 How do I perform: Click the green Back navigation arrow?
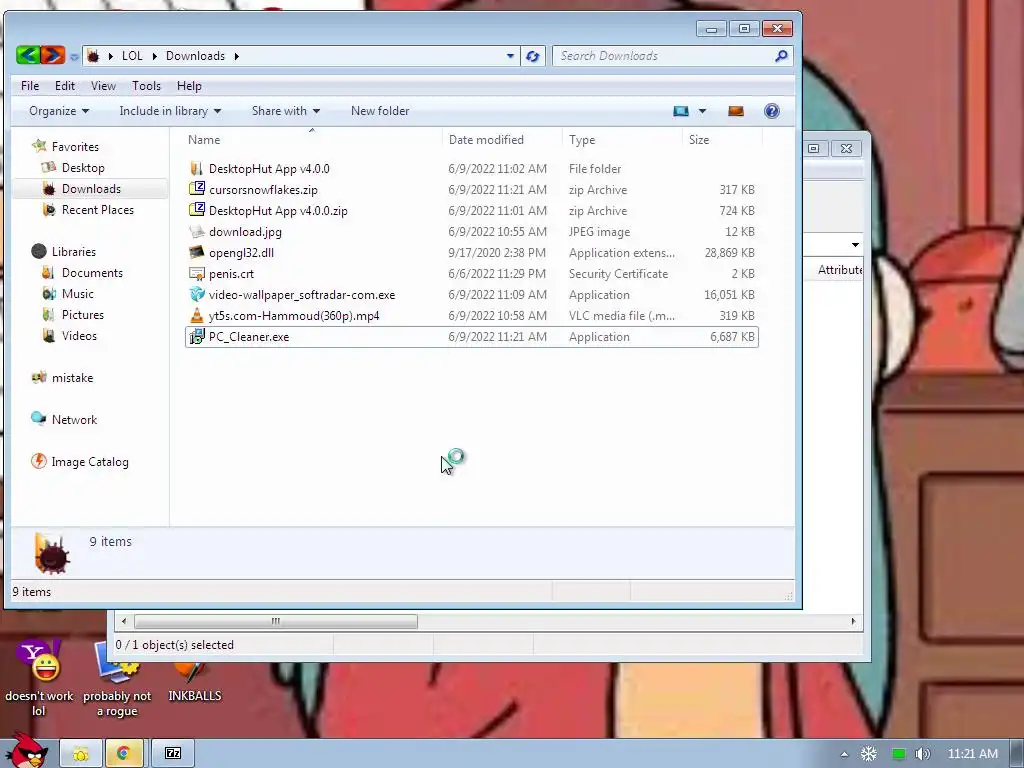(28, 56)
